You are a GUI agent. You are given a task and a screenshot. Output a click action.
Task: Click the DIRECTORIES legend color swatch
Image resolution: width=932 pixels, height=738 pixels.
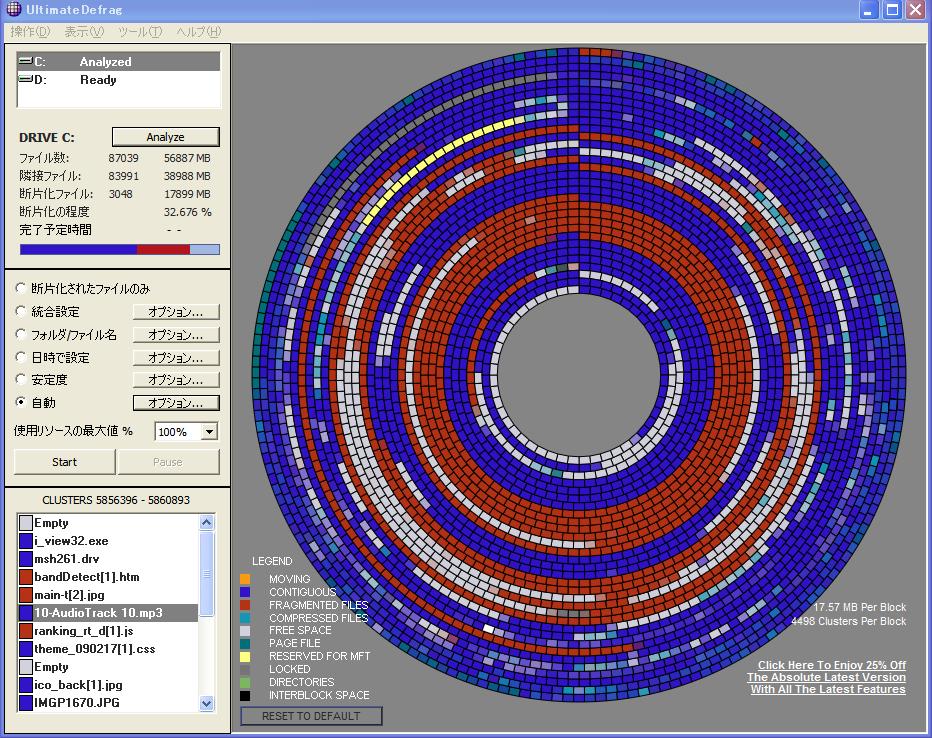point(245,682)
